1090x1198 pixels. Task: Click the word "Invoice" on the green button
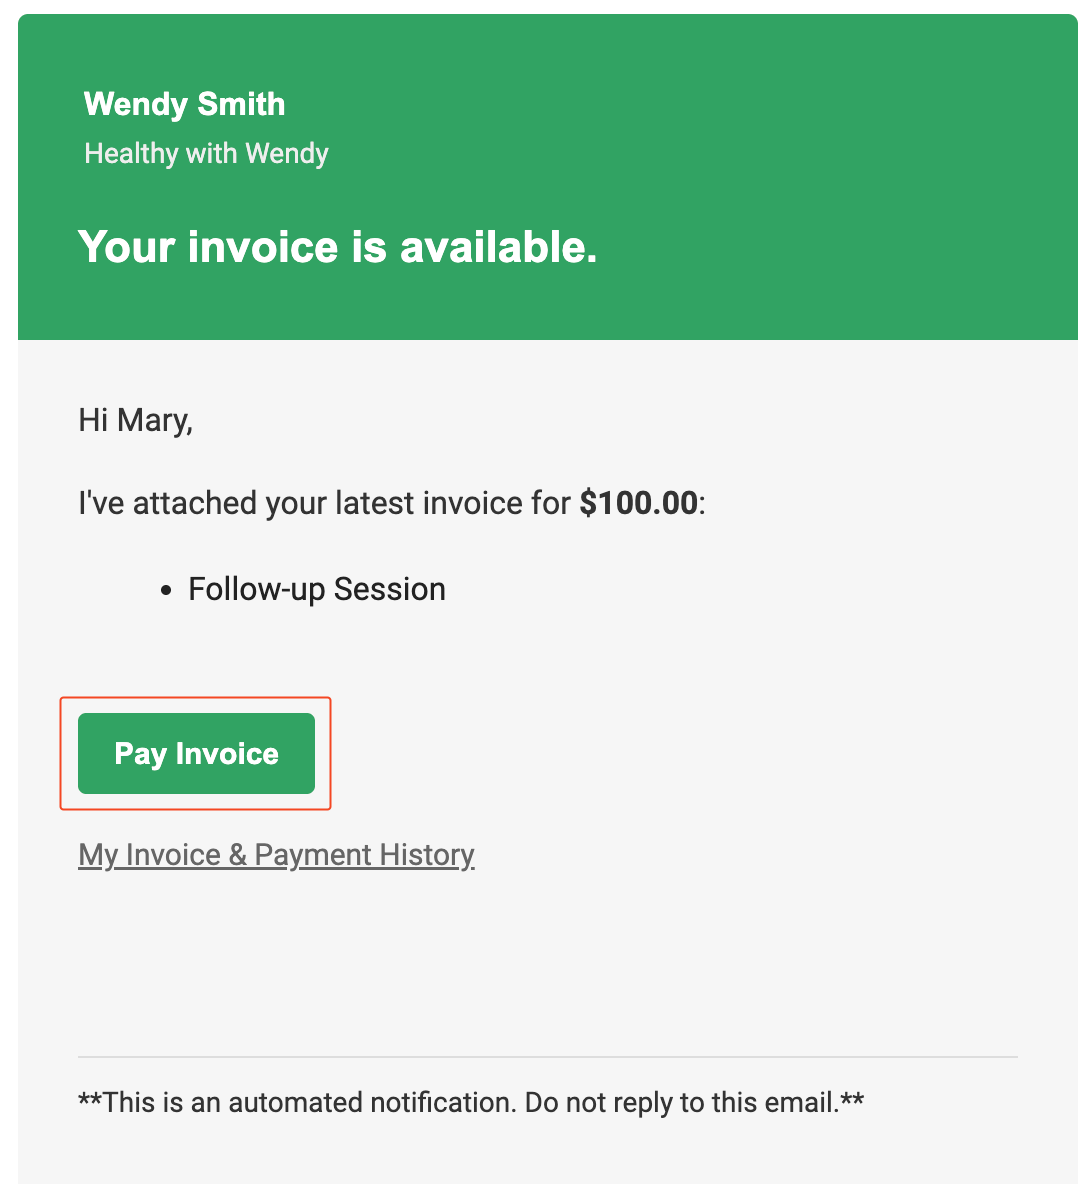(227, 753)
